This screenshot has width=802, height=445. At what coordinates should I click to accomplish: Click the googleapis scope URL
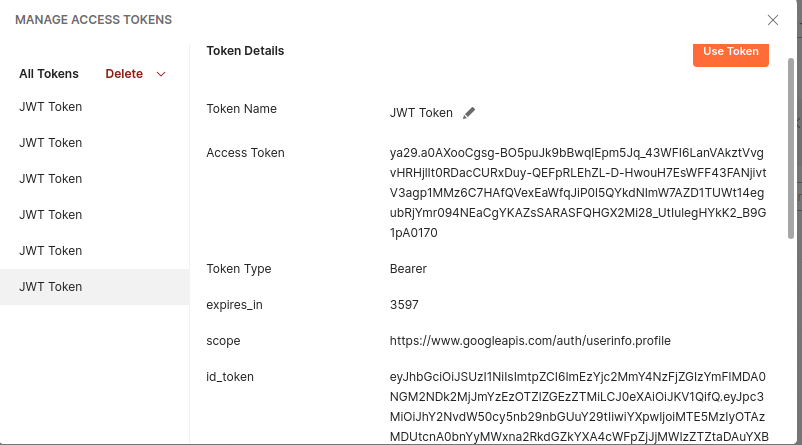tap(529, 341)
